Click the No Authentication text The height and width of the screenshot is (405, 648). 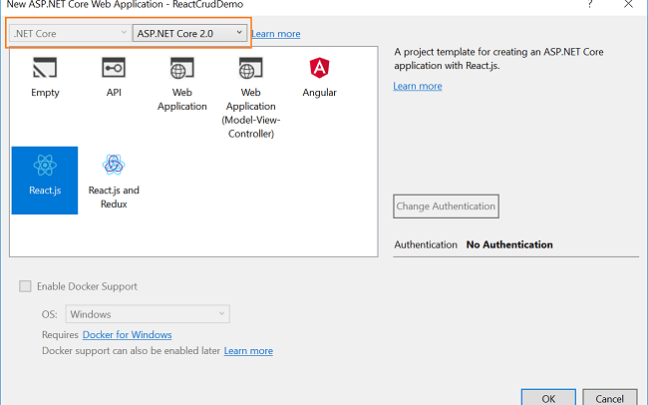tap(509, 245)
